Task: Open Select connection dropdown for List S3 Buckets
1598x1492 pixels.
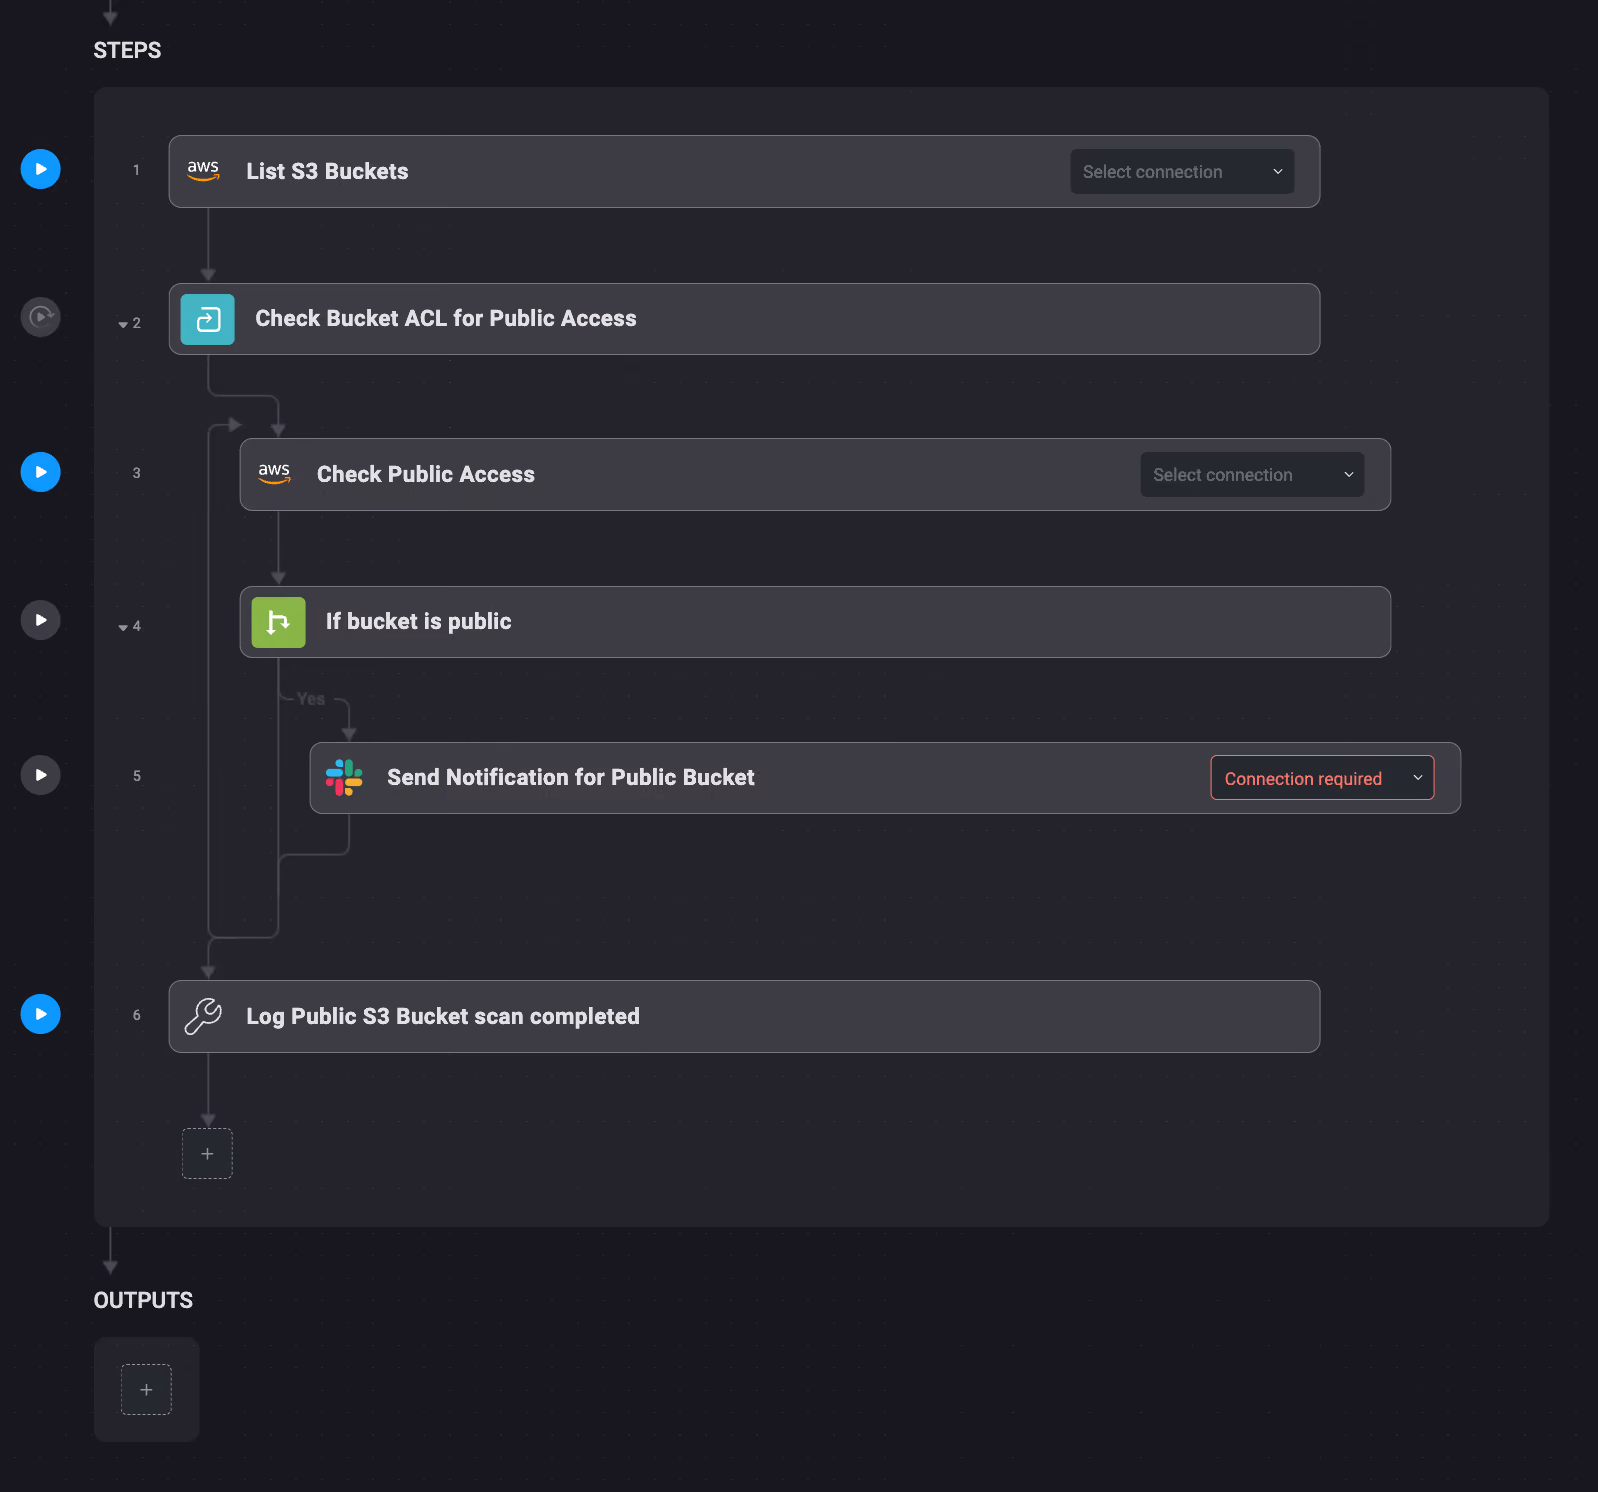Action: pos(1182,172)
